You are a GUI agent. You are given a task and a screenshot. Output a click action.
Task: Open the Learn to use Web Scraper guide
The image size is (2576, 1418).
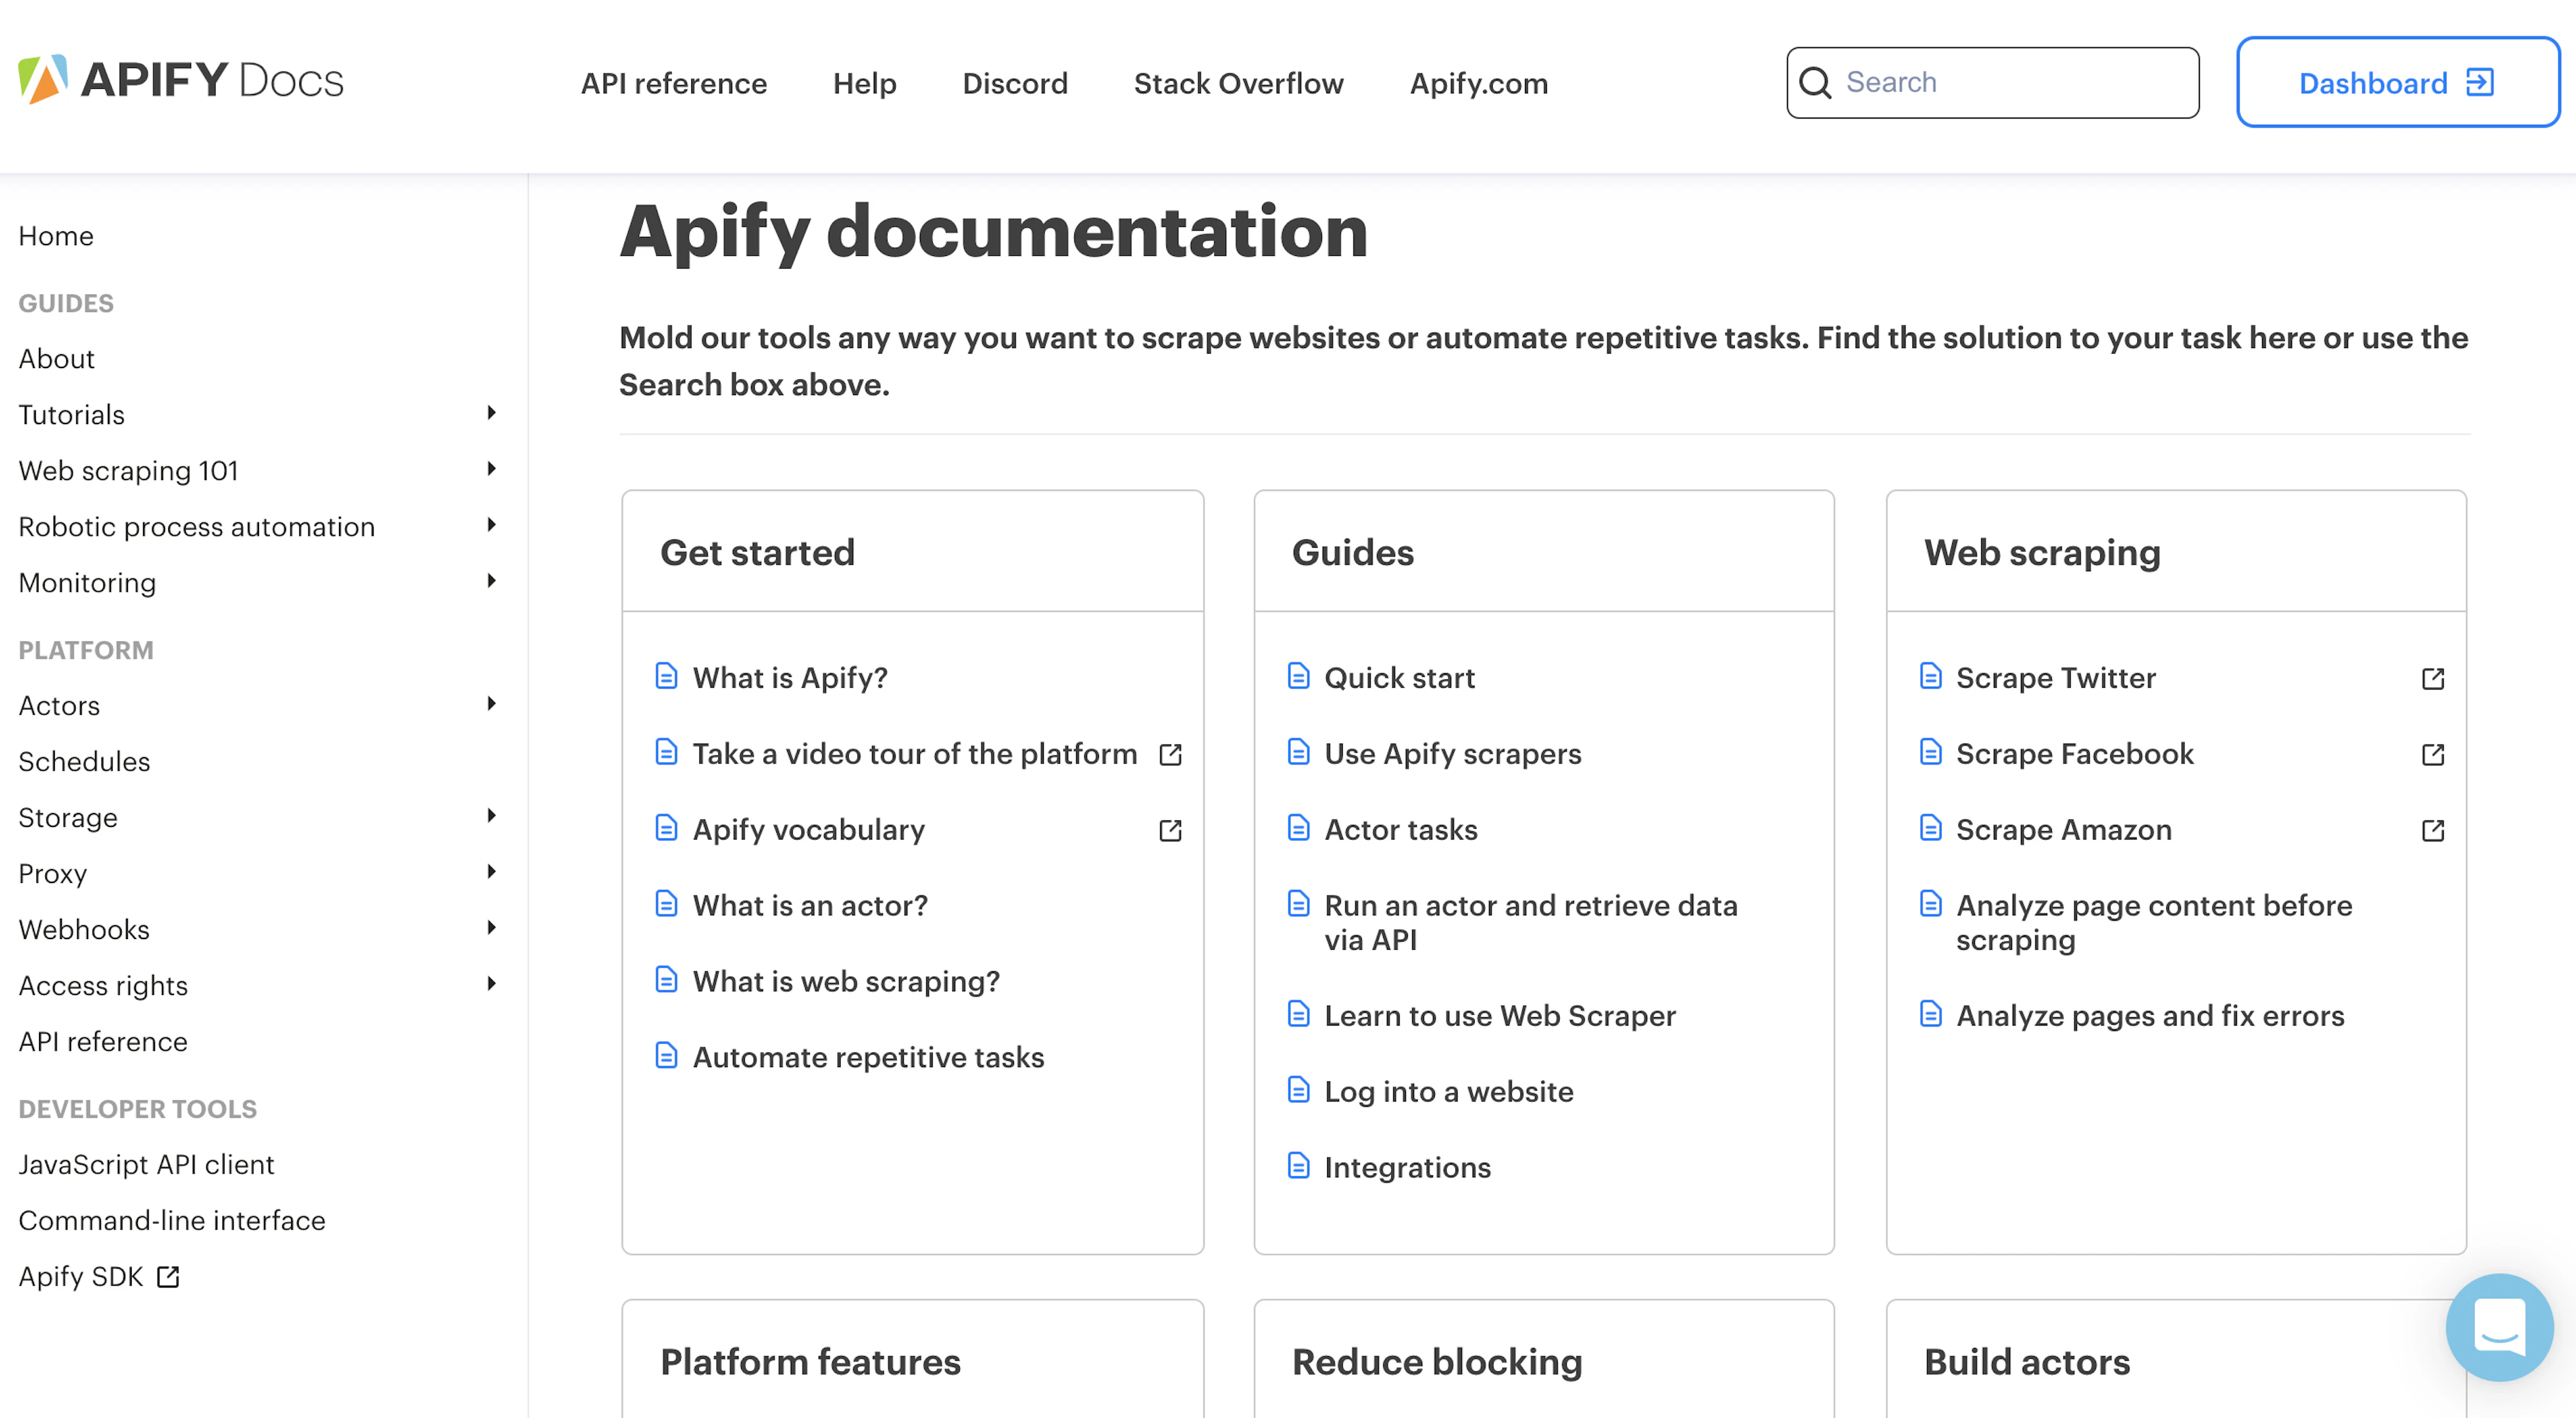pyautogui.click(x=1500, y=1015)
